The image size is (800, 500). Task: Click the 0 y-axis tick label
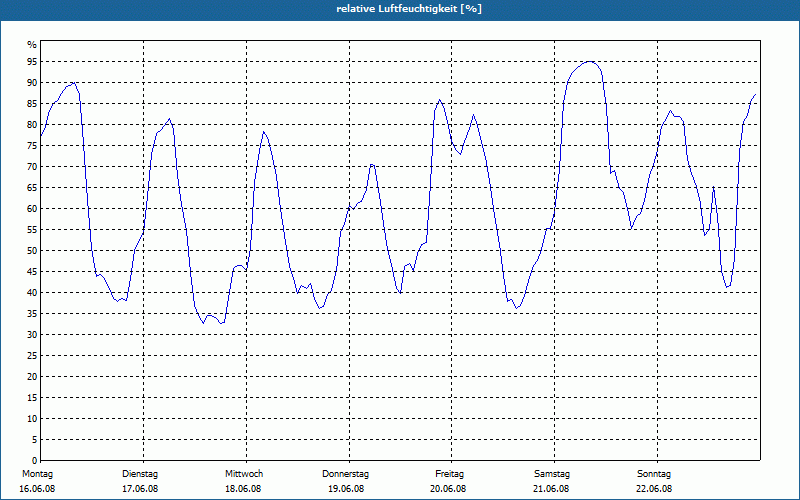tap(35, 460)
